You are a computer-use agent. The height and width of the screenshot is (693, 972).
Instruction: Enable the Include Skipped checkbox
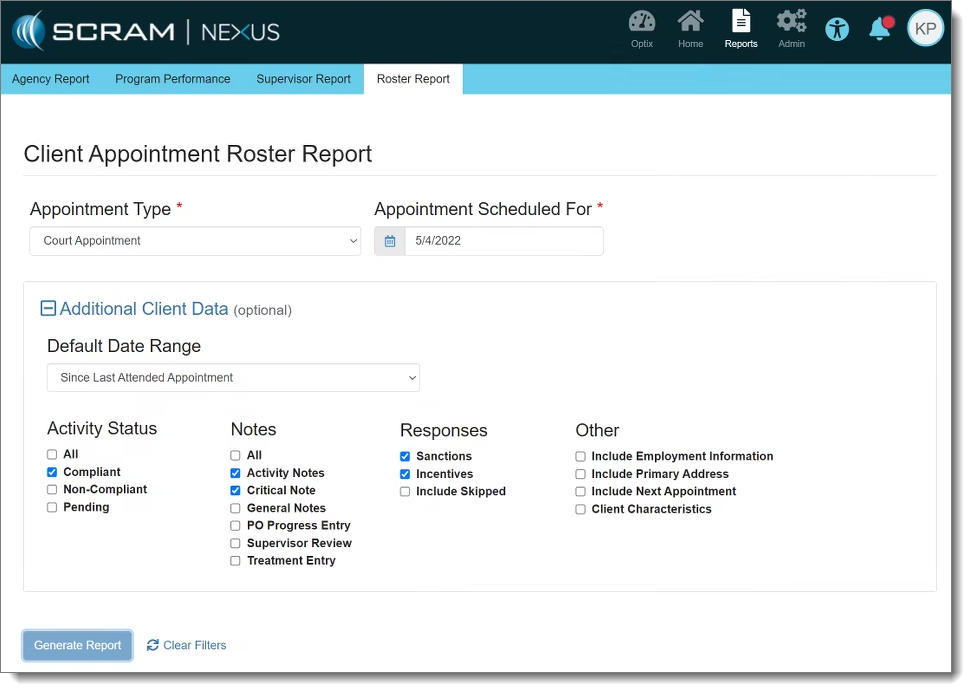coord(405,492)
